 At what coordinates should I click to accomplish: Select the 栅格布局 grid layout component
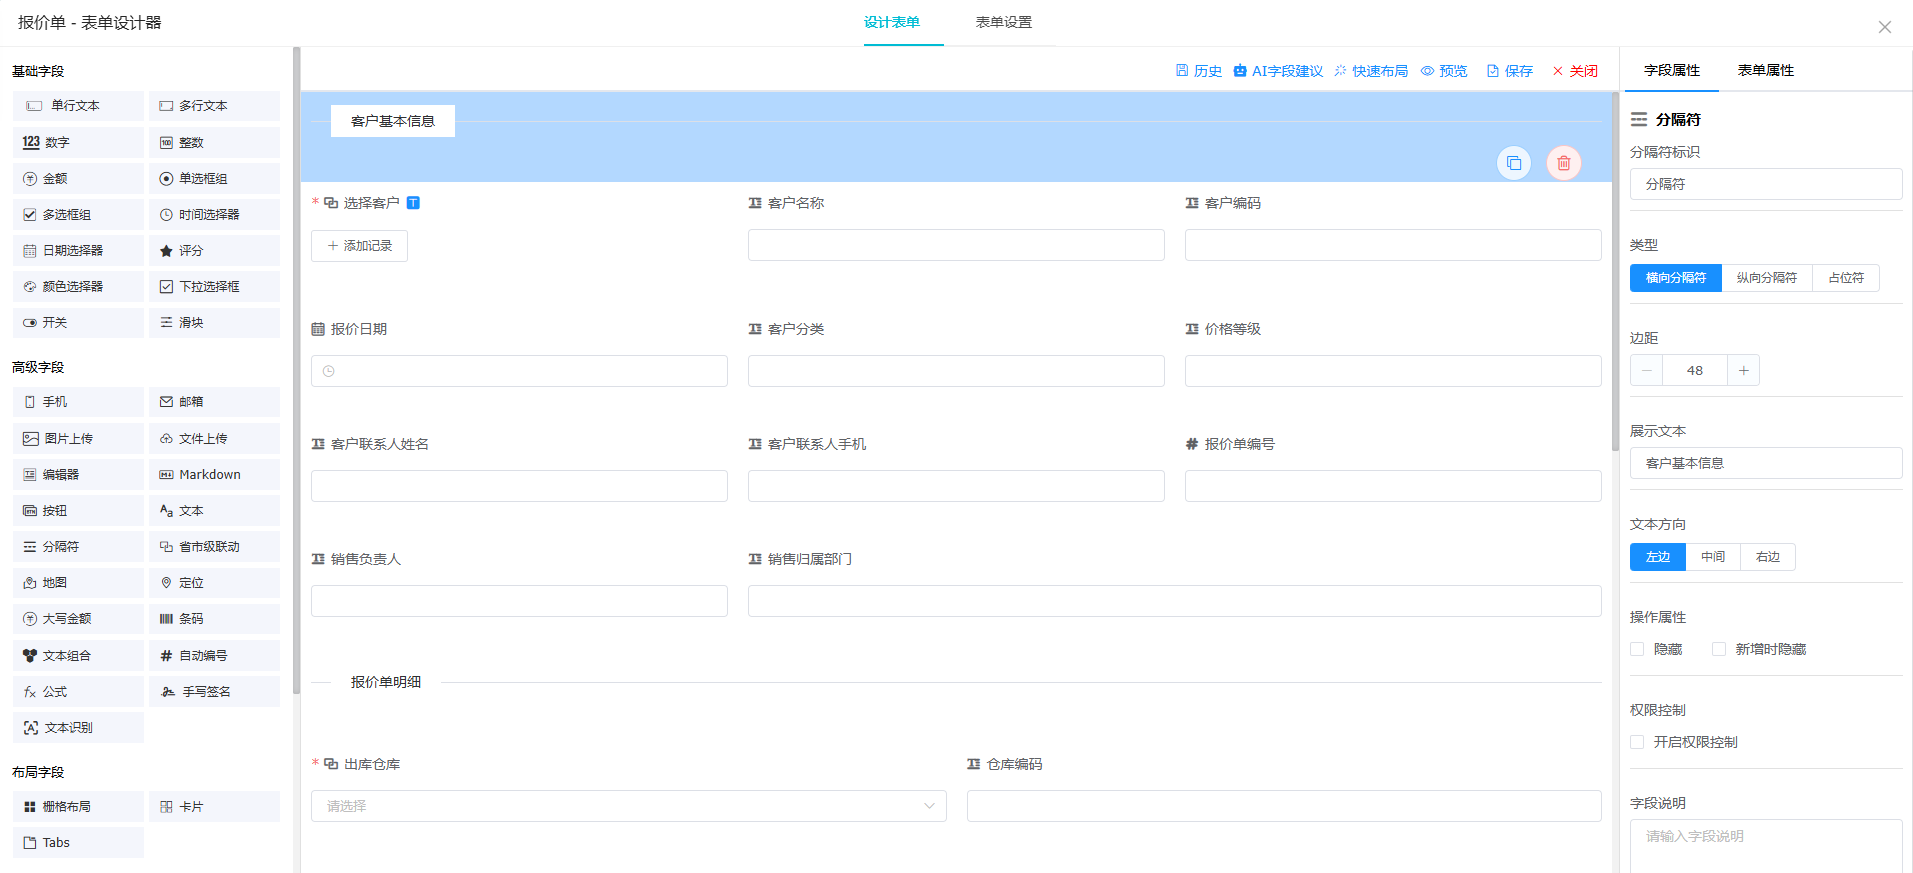[79, 807]
